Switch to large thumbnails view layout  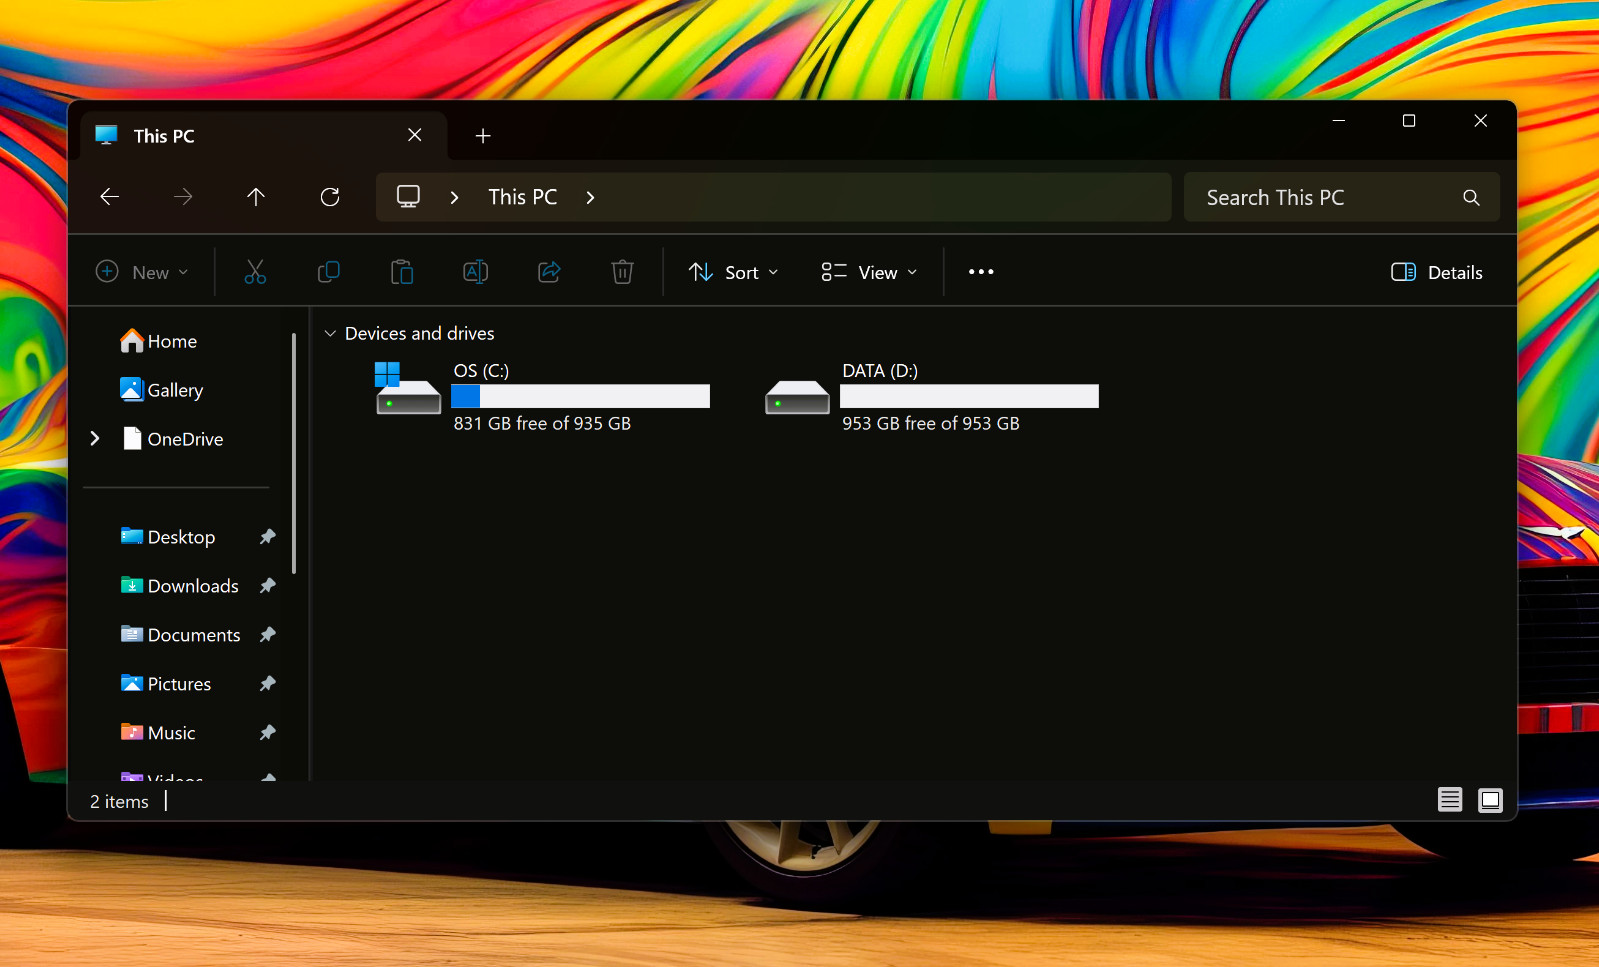[x=1490, y=800]
